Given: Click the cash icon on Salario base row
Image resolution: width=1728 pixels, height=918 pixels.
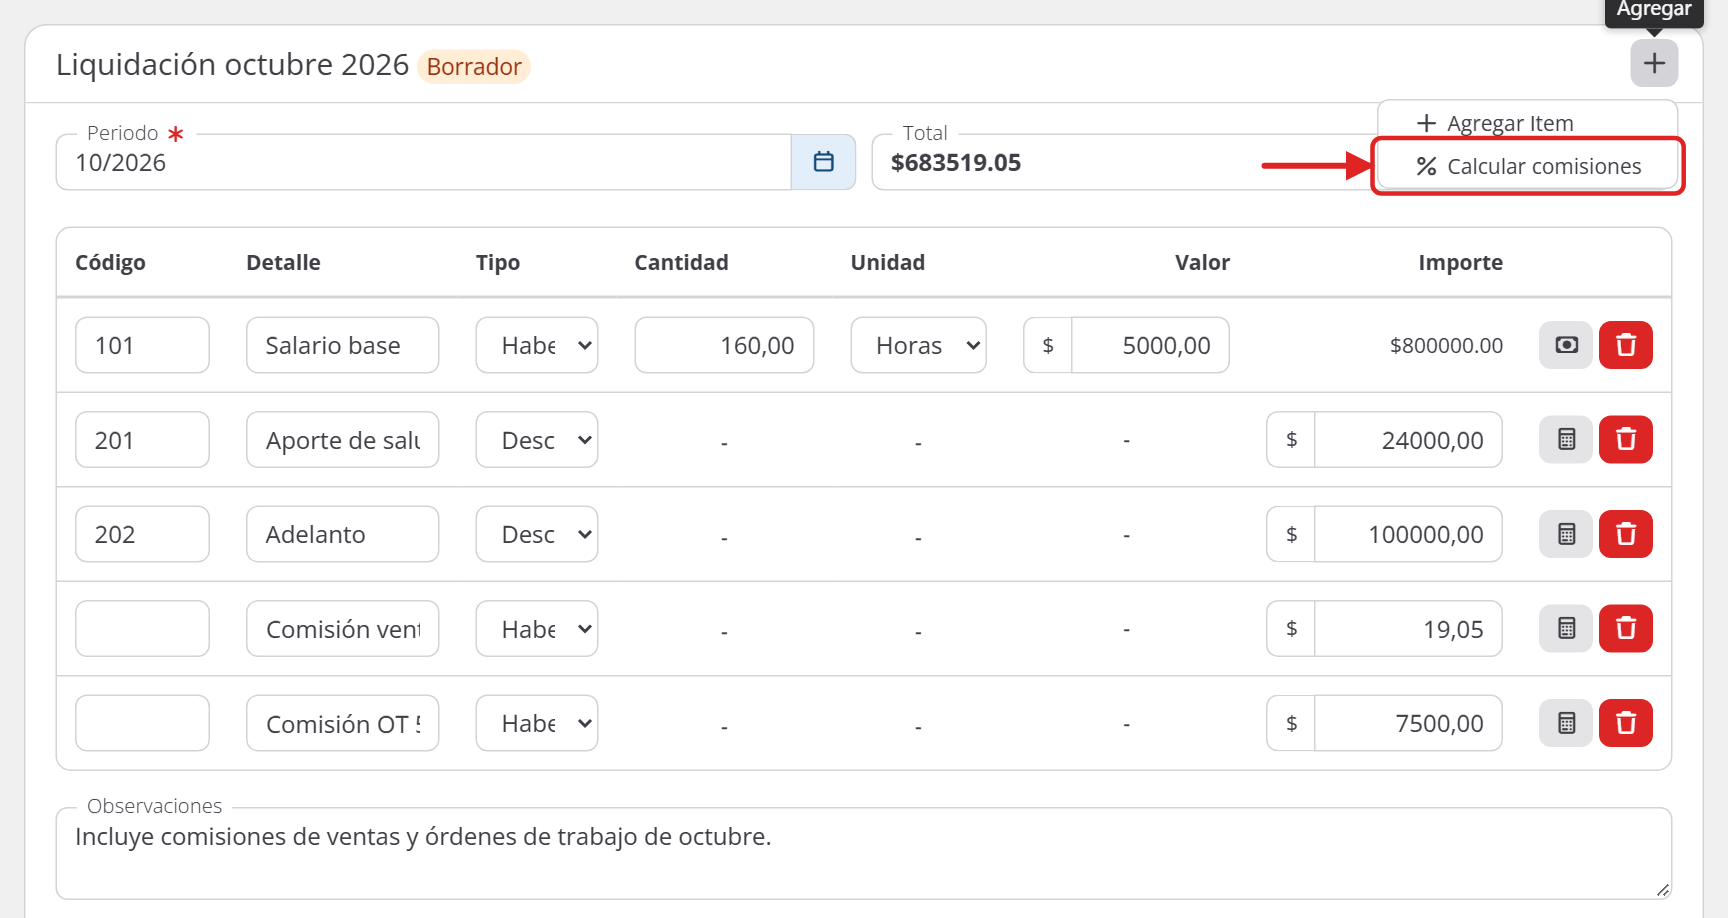Looking at the screenshot, I should coord(1566,345).
